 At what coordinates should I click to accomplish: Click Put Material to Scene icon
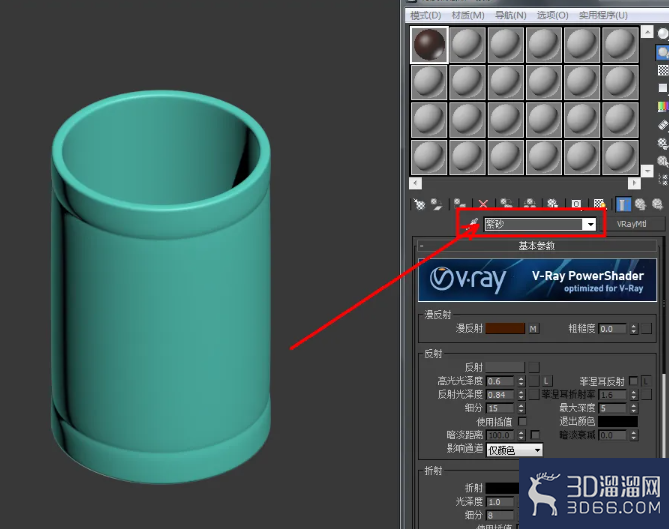[437, 204]
